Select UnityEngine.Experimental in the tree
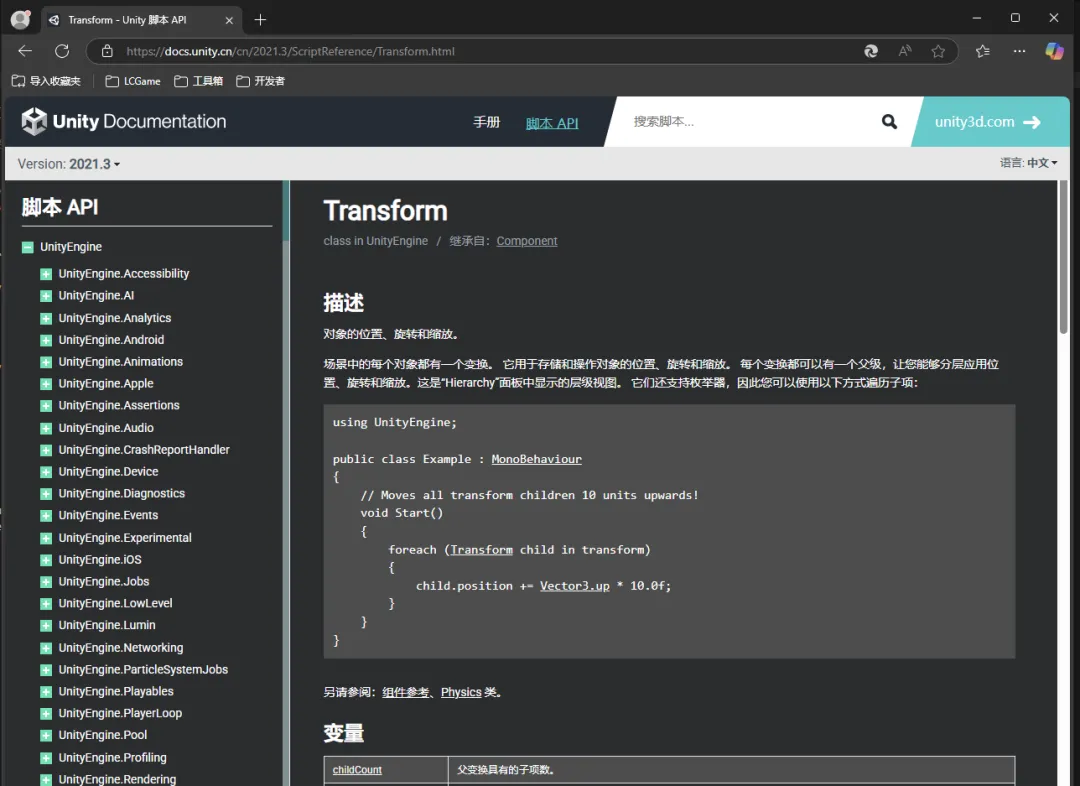This screenshot has height=786, width=1080. coord(125,538)
